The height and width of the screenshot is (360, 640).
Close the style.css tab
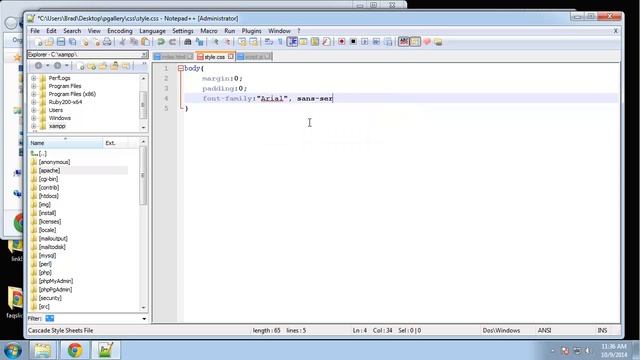(231, 57)
